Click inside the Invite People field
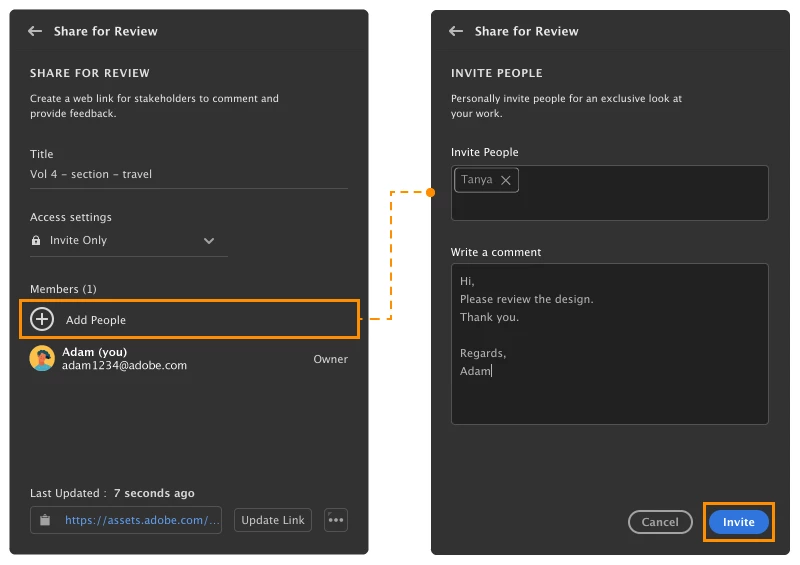The image size is (800, 565). (610, 193)
